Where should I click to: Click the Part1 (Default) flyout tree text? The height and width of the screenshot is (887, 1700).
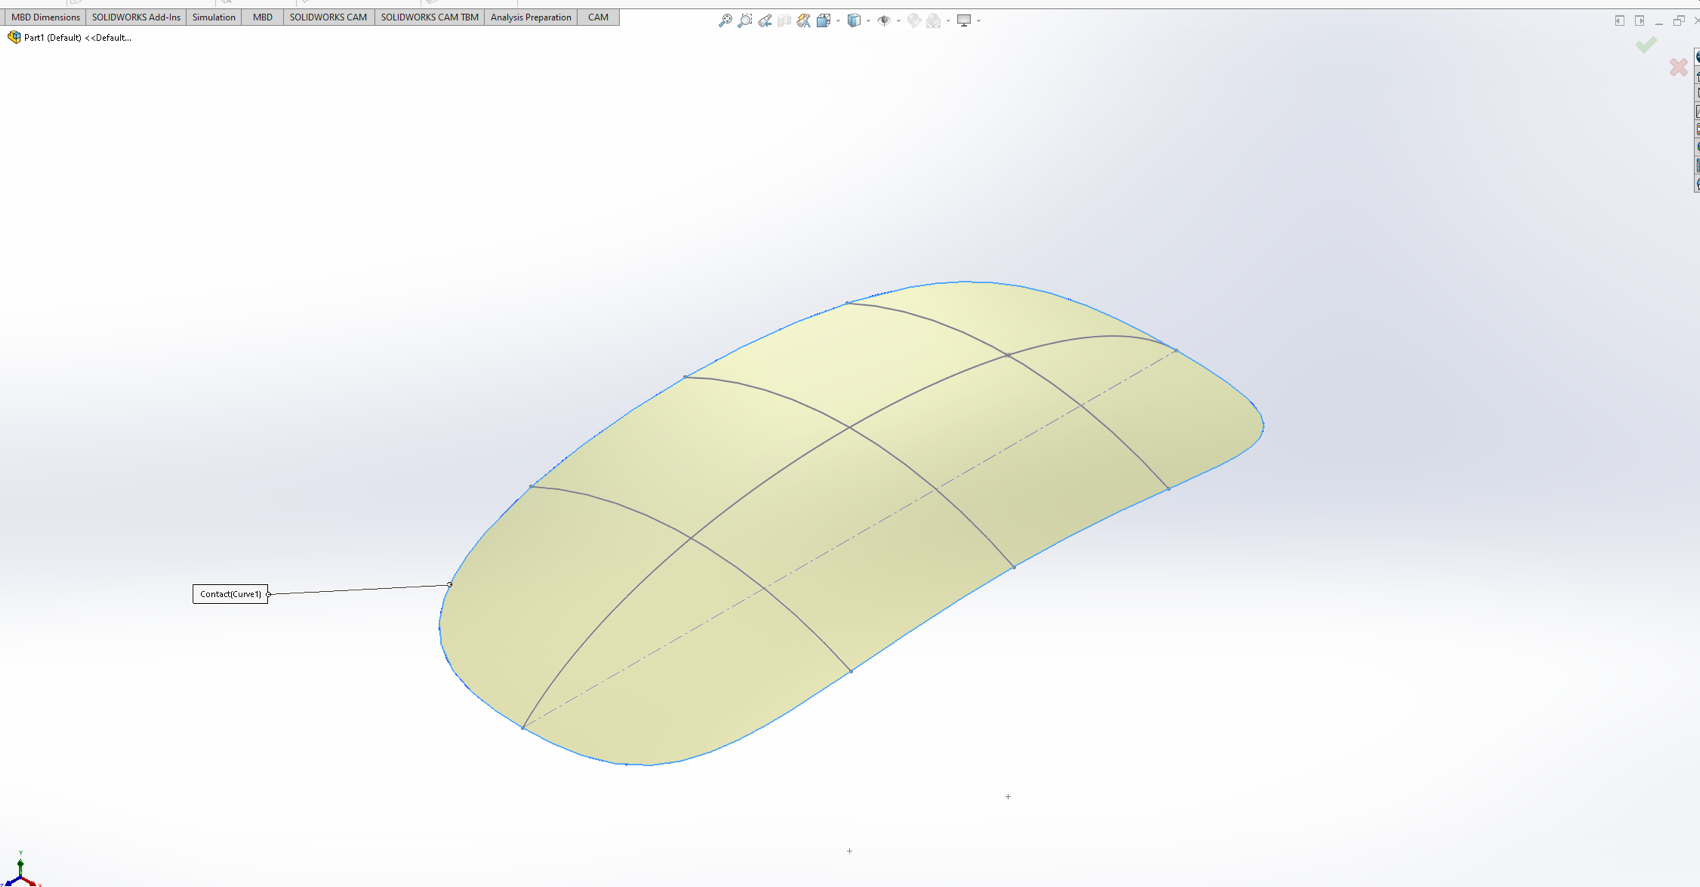tap(78, 38)
